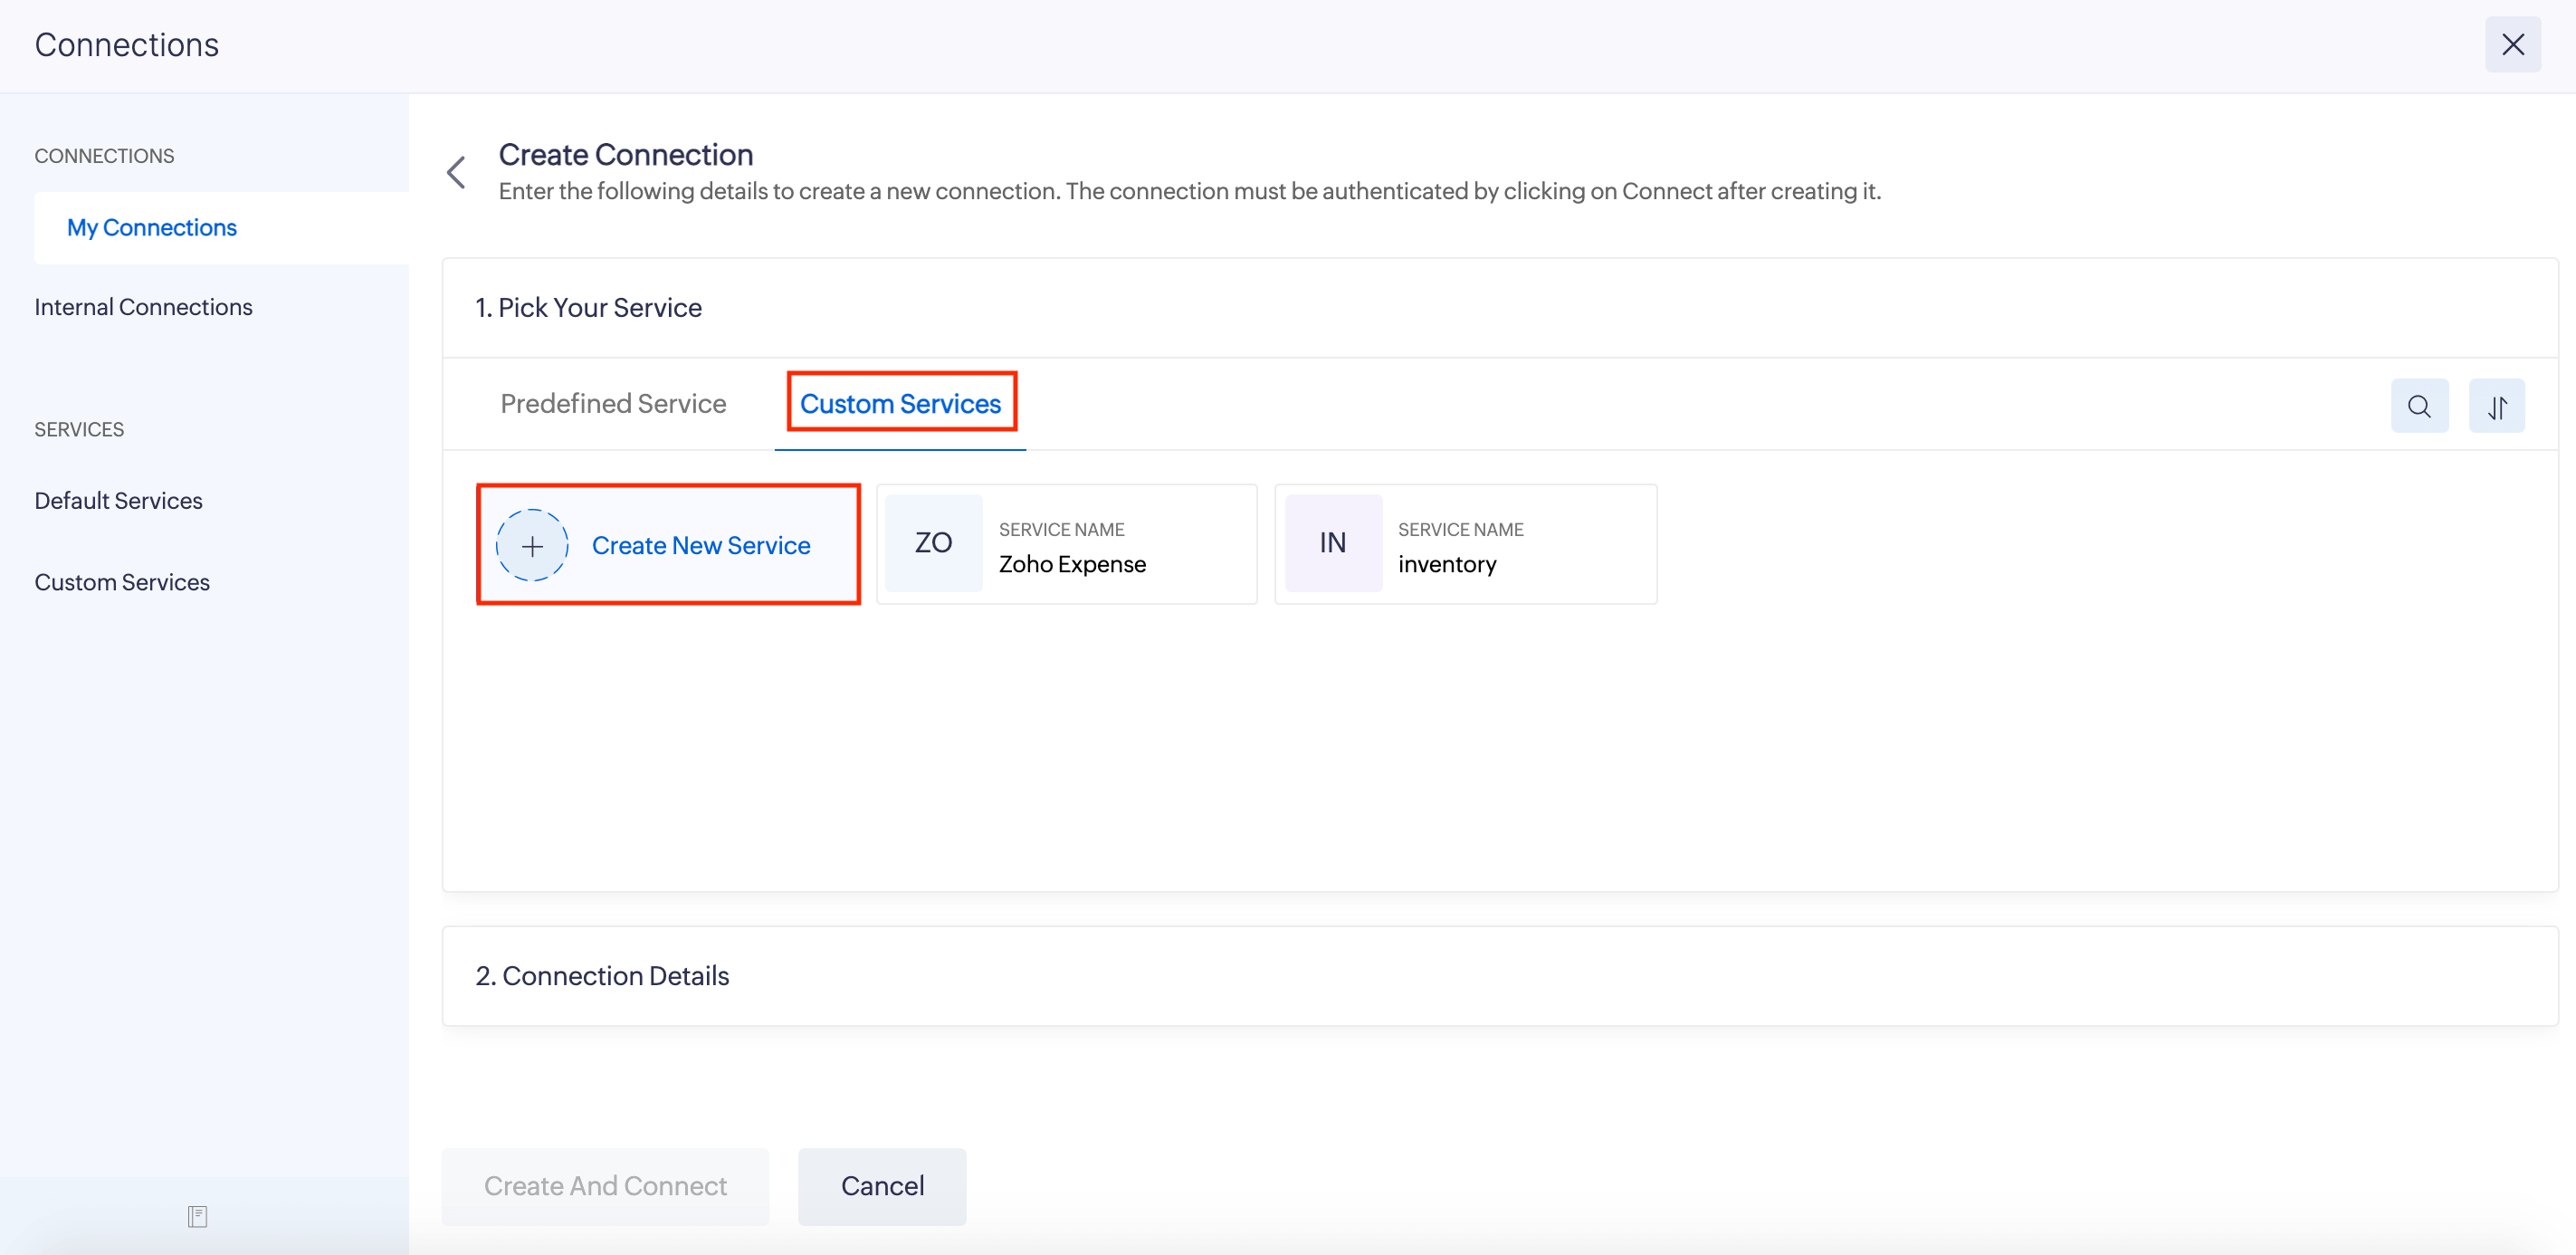Click the back arrow beside Create Connection

click(x=456, y=172)
